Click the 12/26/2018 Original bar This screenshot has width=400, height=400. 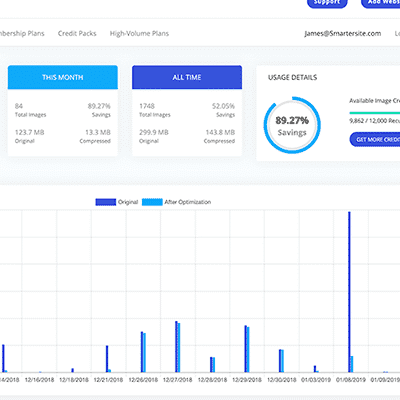click(142, 352)
